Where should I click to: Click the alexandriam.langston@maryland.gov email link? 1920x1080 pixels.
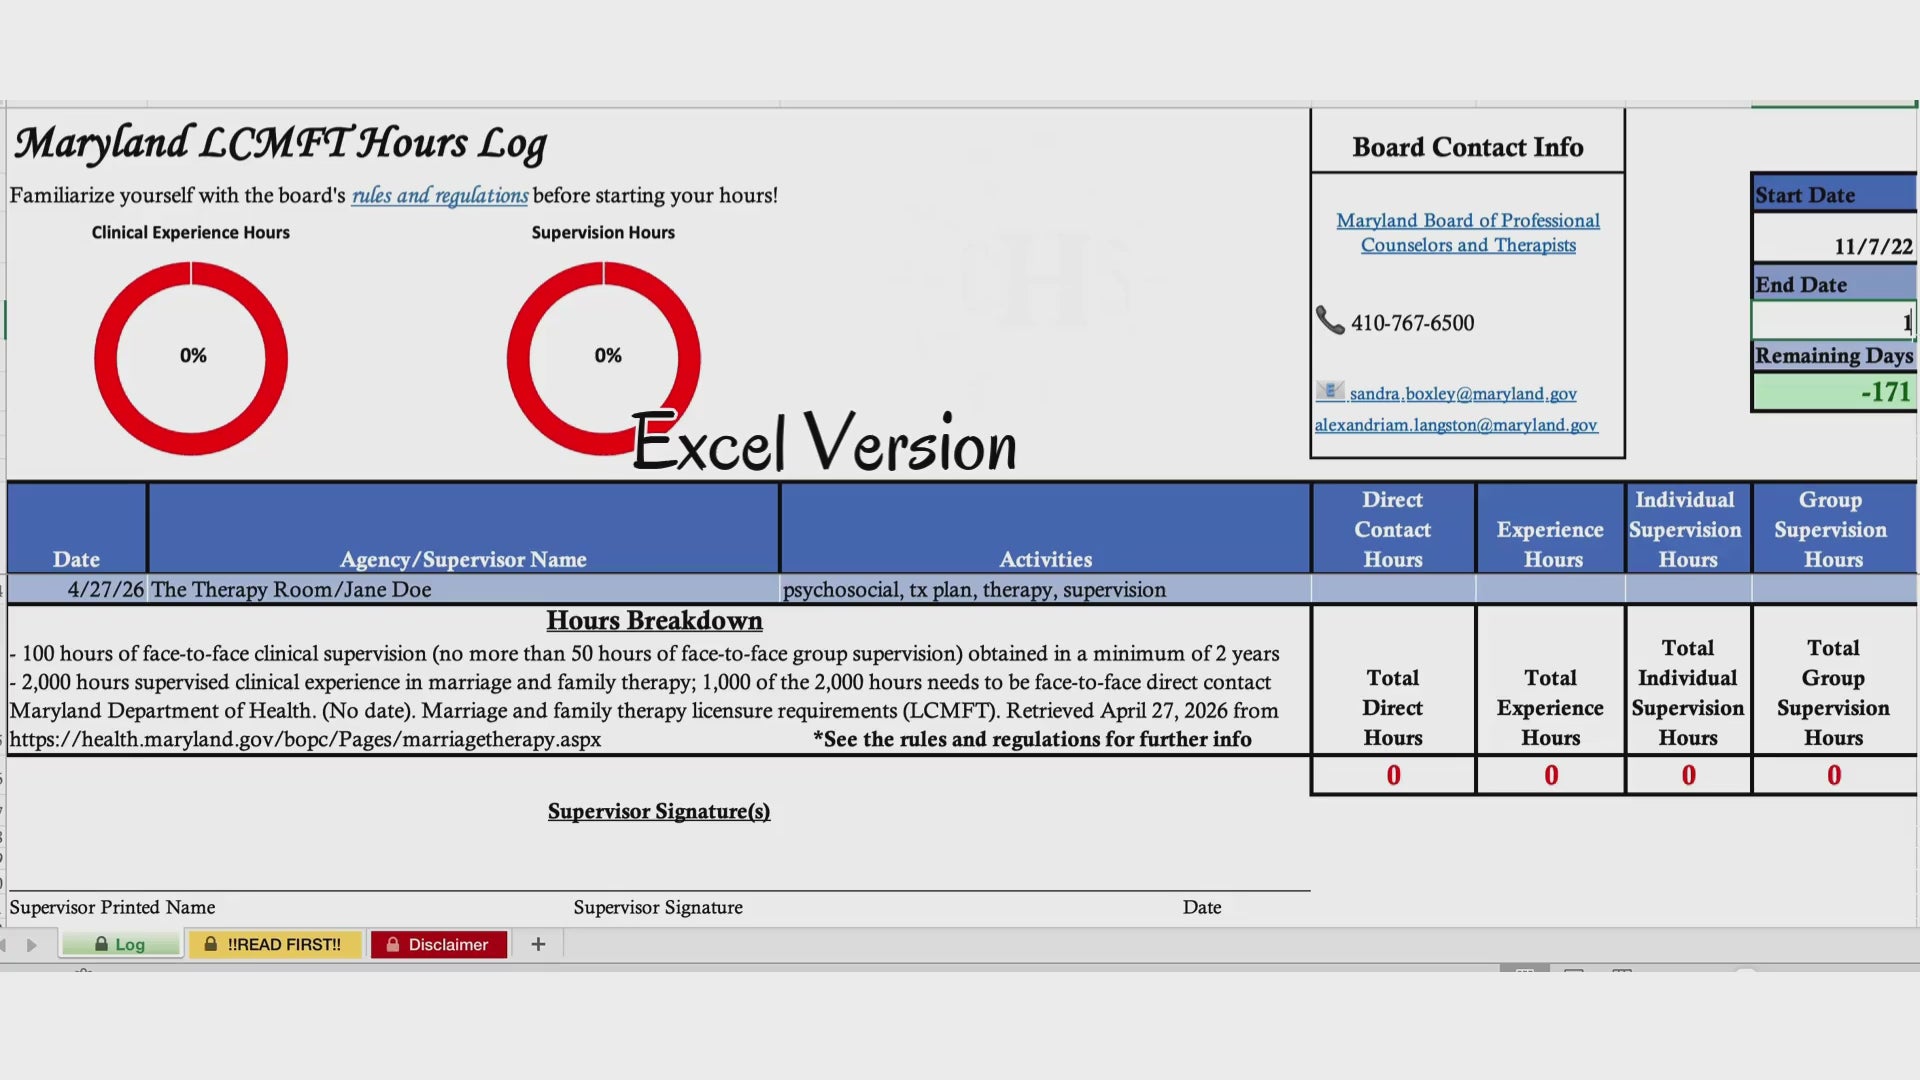pyautogui.click(x=1455, y=425)
